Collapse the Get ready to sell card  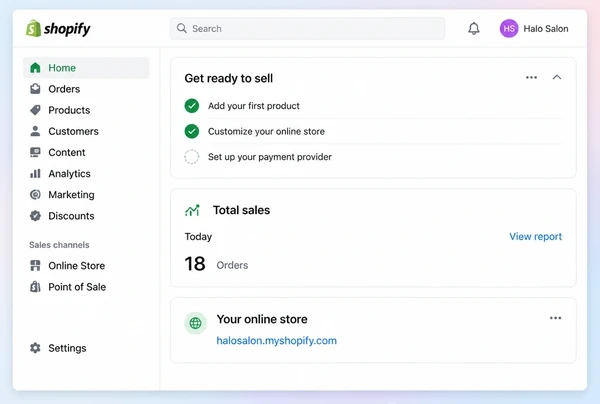pos(557,77)
